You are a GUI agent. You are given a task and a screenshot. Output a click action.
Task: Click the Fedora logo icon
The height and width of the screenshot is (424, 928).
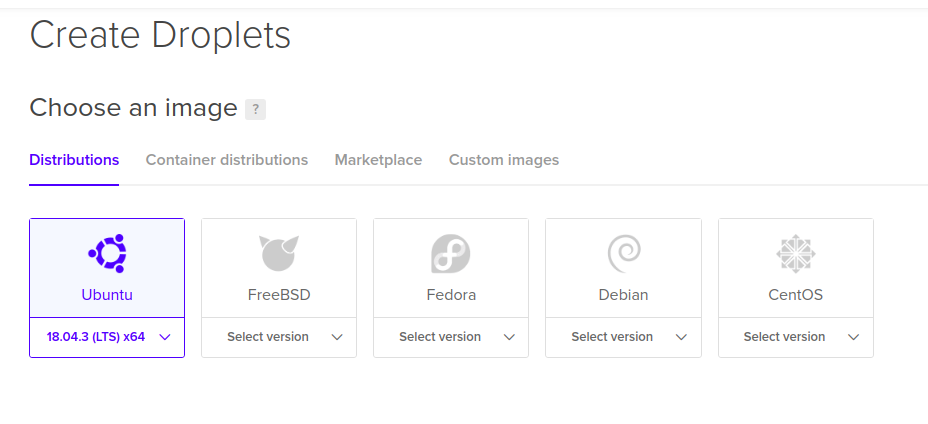point(451,254)
